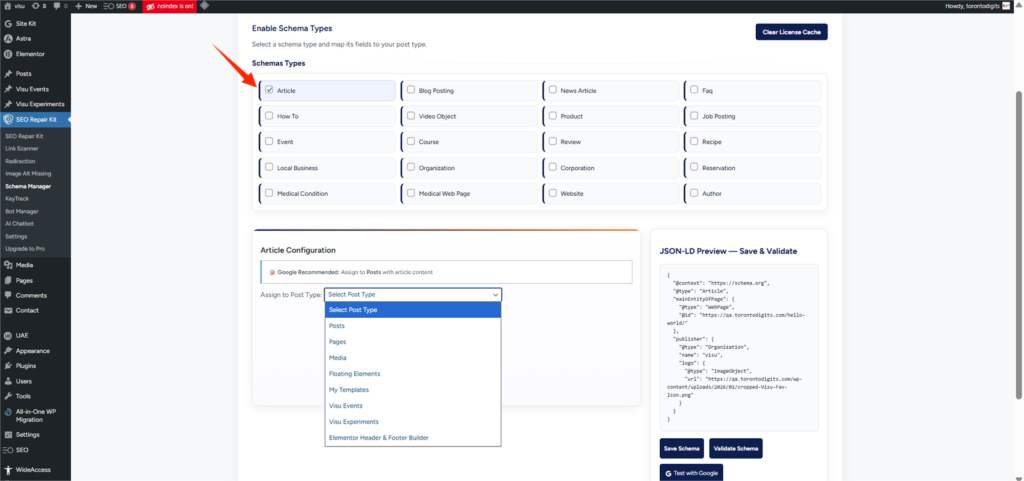Collapse the Assign to Post Type dropdown
The width and height of the screenshot is (1024, 481).
412,295
